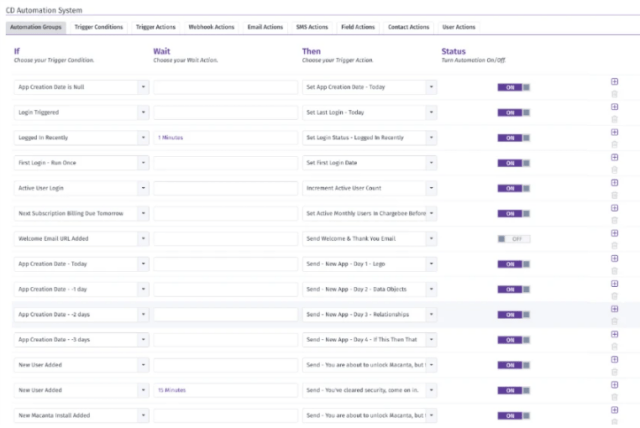
Task: Go to the SMS Actions tab
Action: [x=312, y=27]
